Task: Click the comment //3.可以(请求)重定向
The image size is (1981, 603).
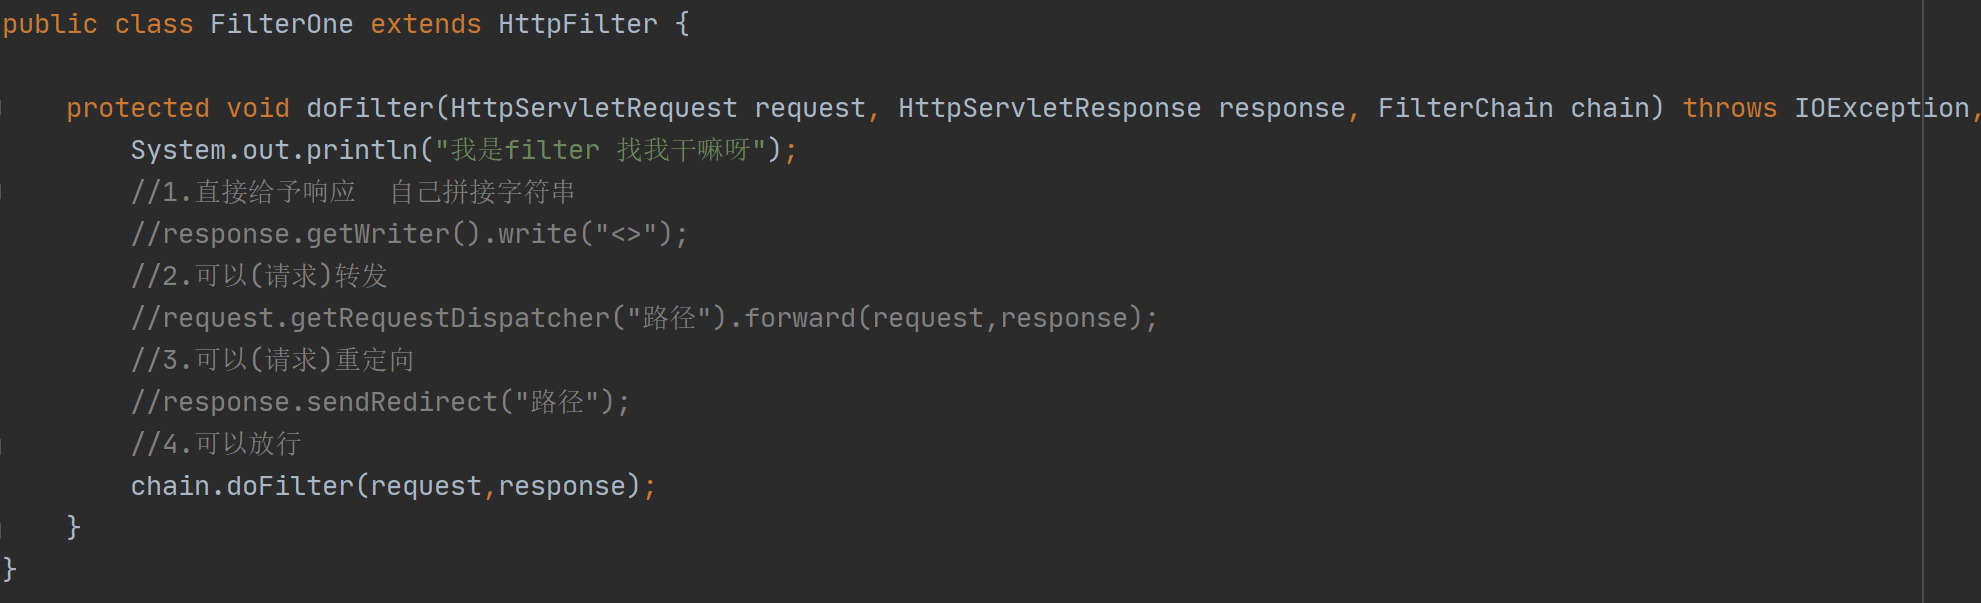Action: (x=272, y=360)
